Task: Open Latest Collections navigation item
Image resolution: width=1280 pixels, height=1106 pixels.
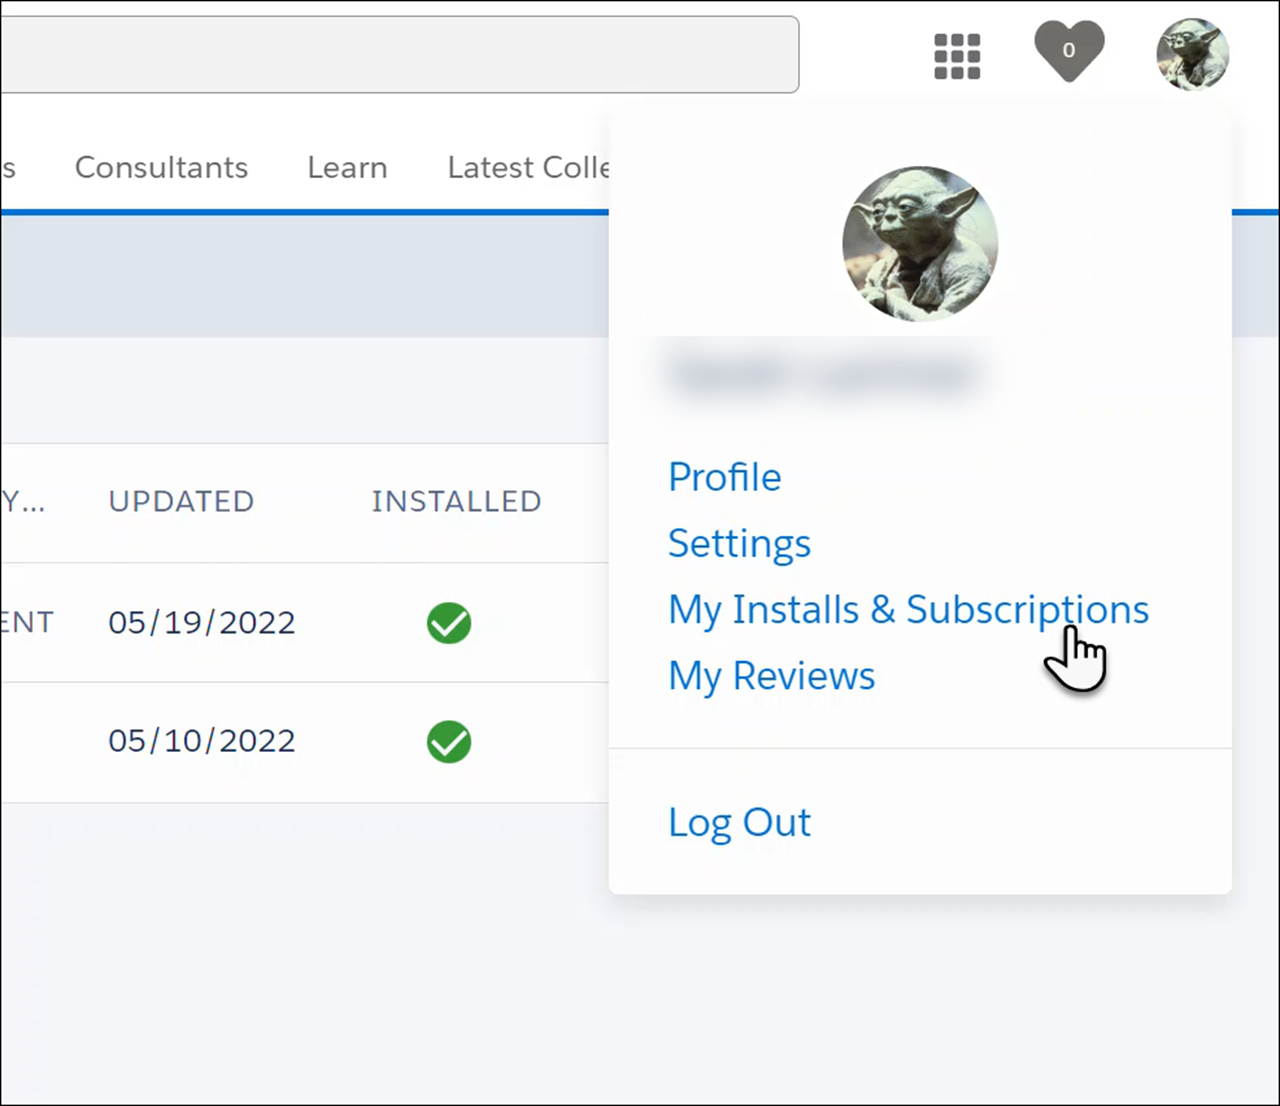Action: (x=527, y=167)
